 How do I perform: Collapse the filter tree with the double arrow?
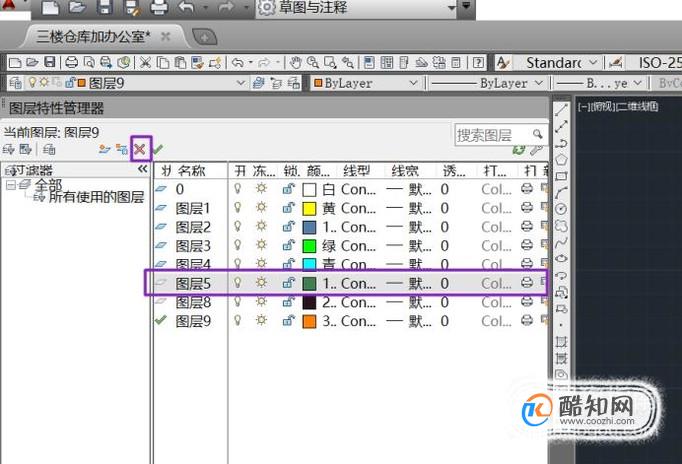[142, 169]
